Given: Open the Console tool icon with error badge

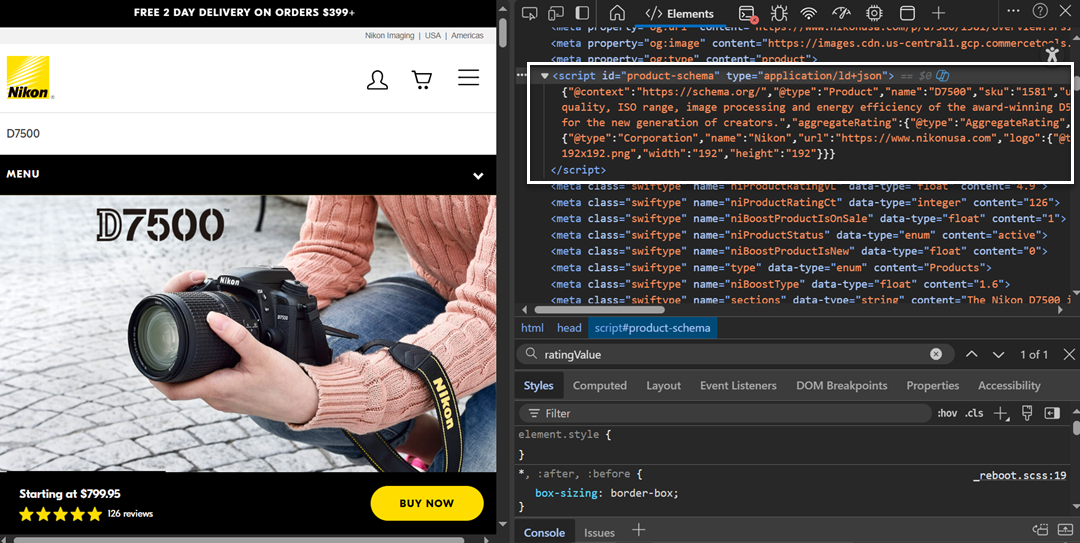Looking at the screenshot, I should point(747,13).
